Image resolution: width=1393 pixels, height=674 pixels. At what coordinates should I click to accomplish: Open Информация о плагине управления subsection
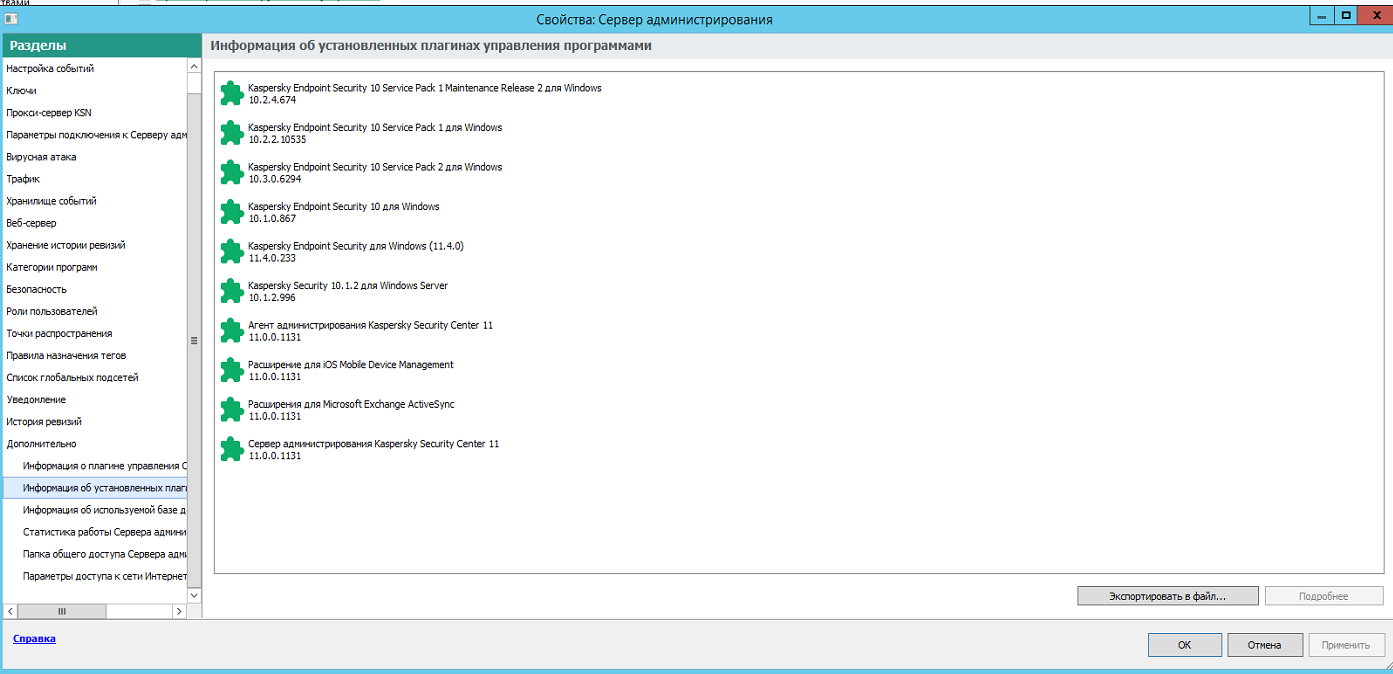tap(104, 465)
